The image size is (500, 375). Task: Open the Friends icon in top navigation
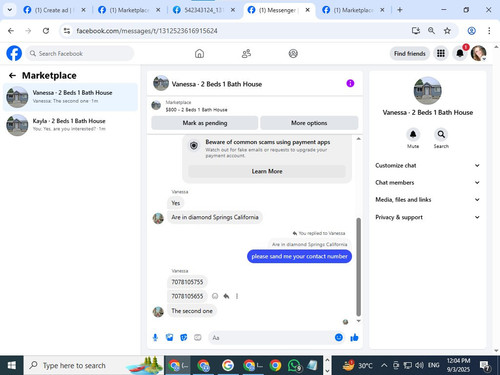(246, 53)
